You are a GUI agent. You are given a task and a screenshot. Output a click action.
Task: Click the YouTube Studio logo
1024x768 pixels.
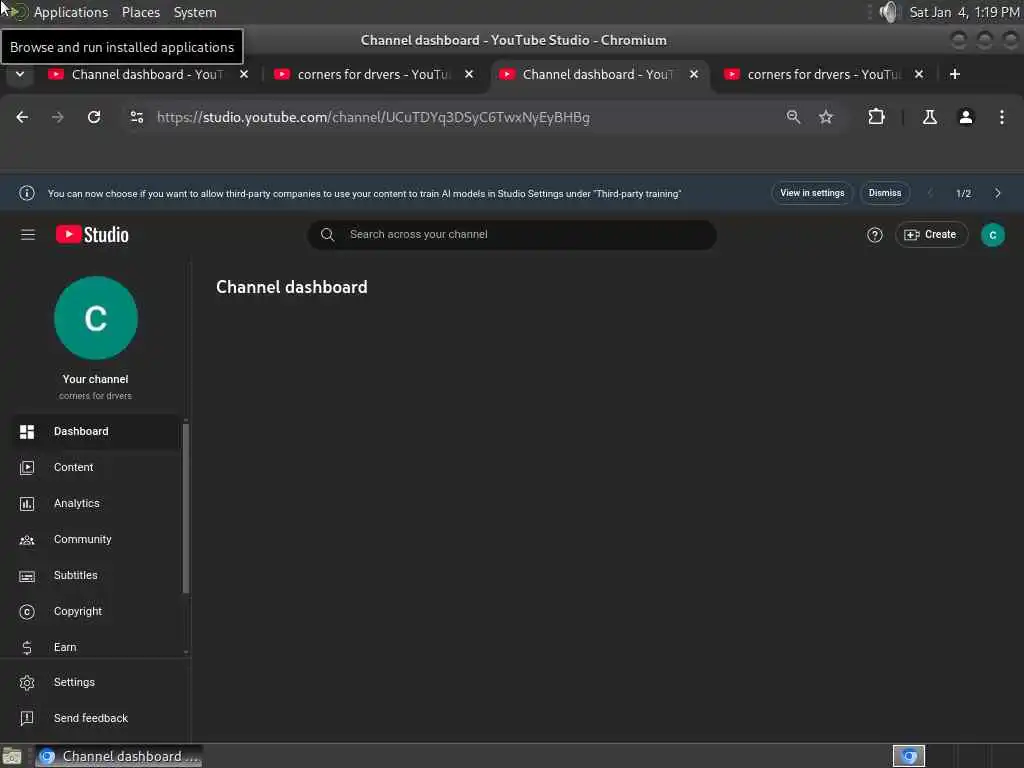click(x=92, y=234)
